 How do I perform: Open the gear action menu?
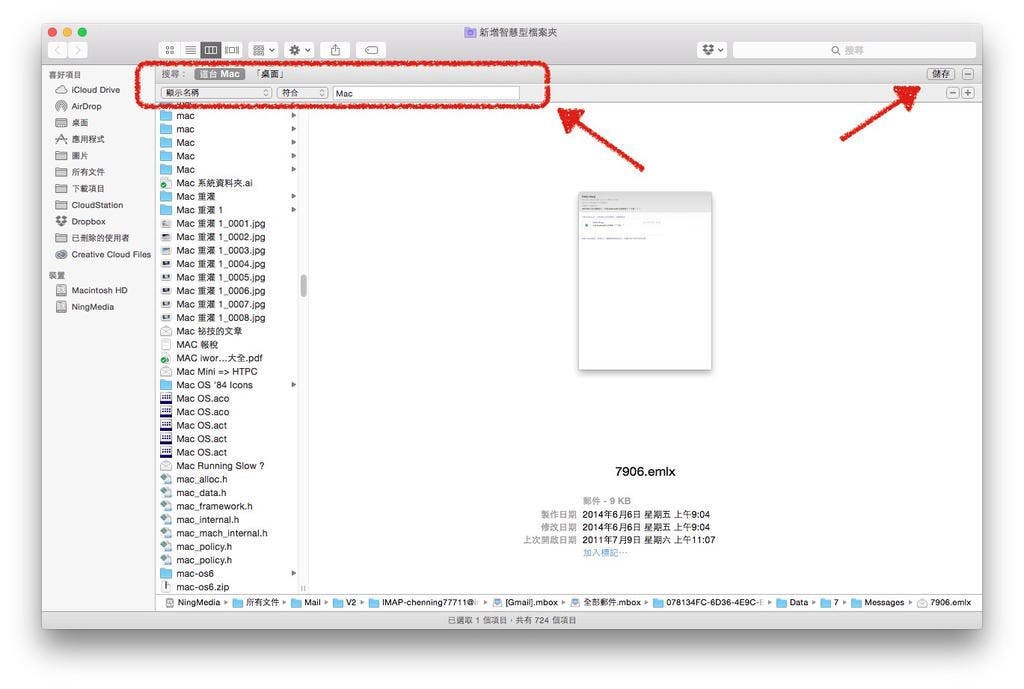click(300, 50)
